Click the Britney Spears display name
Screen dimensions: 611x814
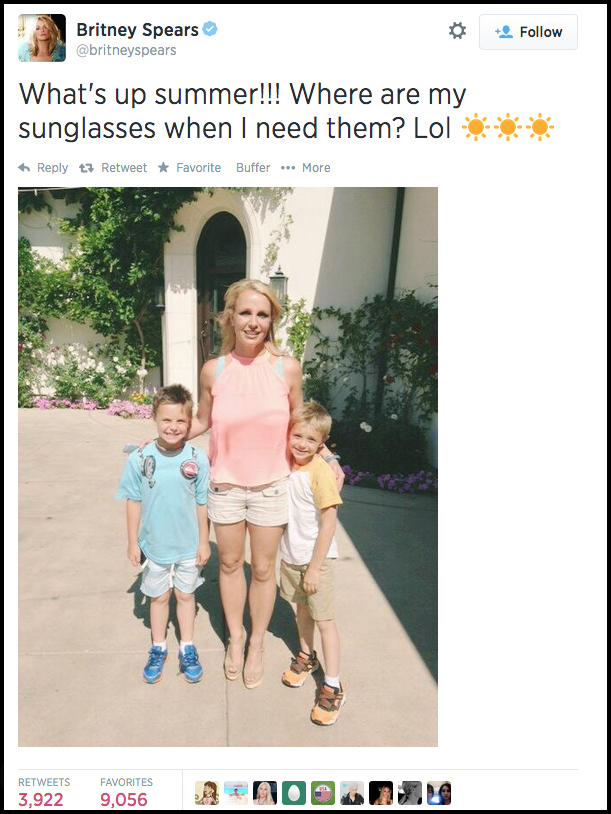pos(137,30)
